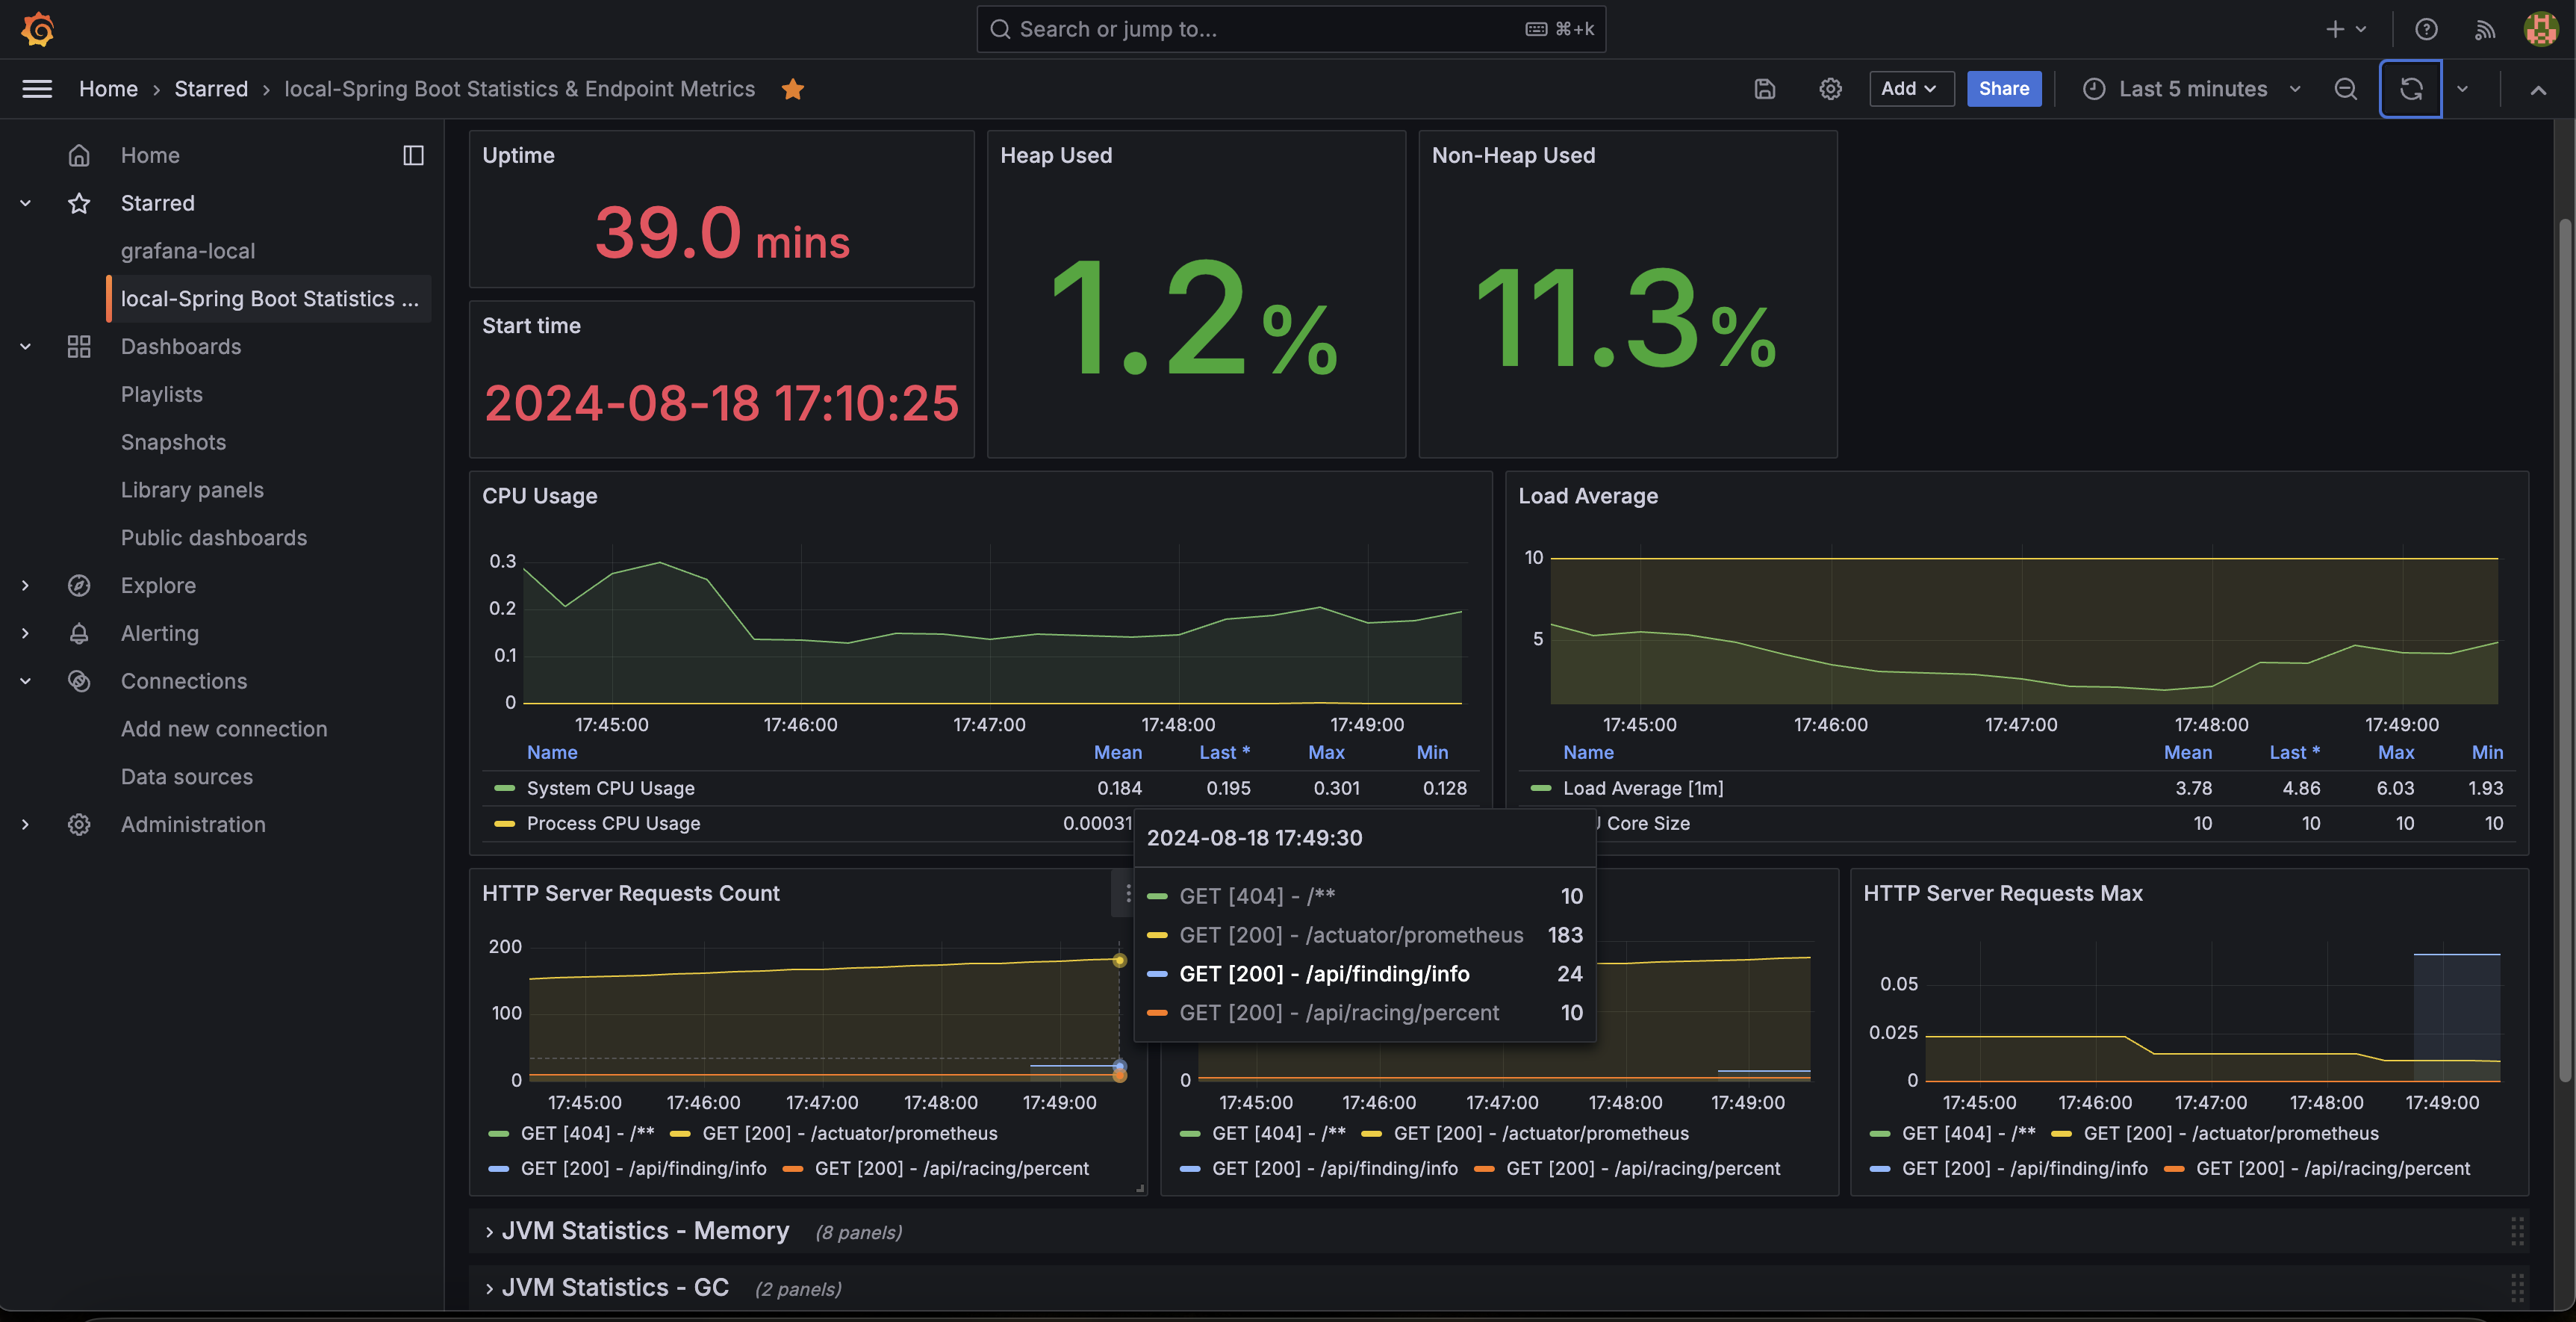Focus the Search or jump to field

pyautogui.click(x=1290, y=29)
